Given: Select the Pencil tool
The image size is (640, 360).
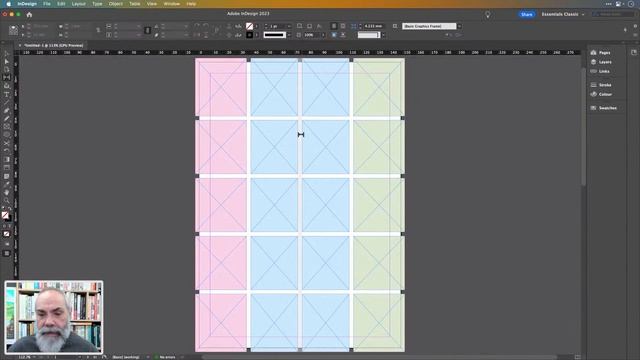Looking at the screenshot, I should (7, 119).
